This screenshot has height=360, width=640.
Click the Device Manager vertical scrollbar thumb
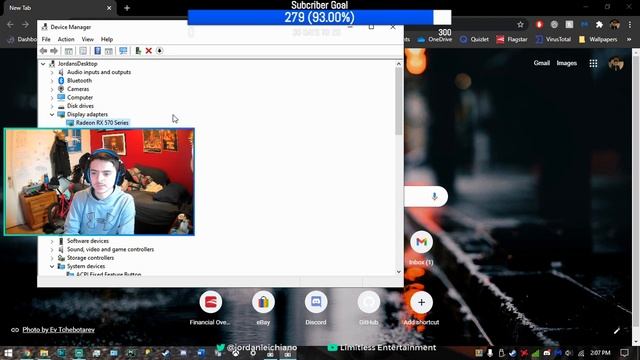[x=399, y=101]
